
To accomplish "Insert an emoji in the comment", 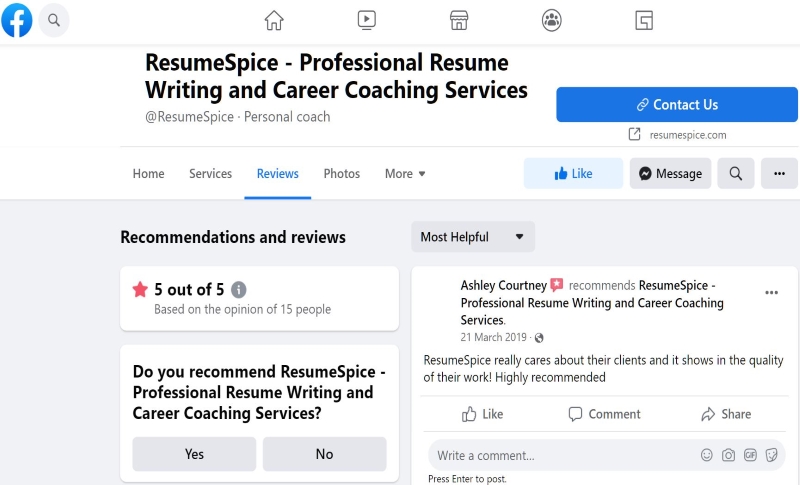I will (707, 455).
